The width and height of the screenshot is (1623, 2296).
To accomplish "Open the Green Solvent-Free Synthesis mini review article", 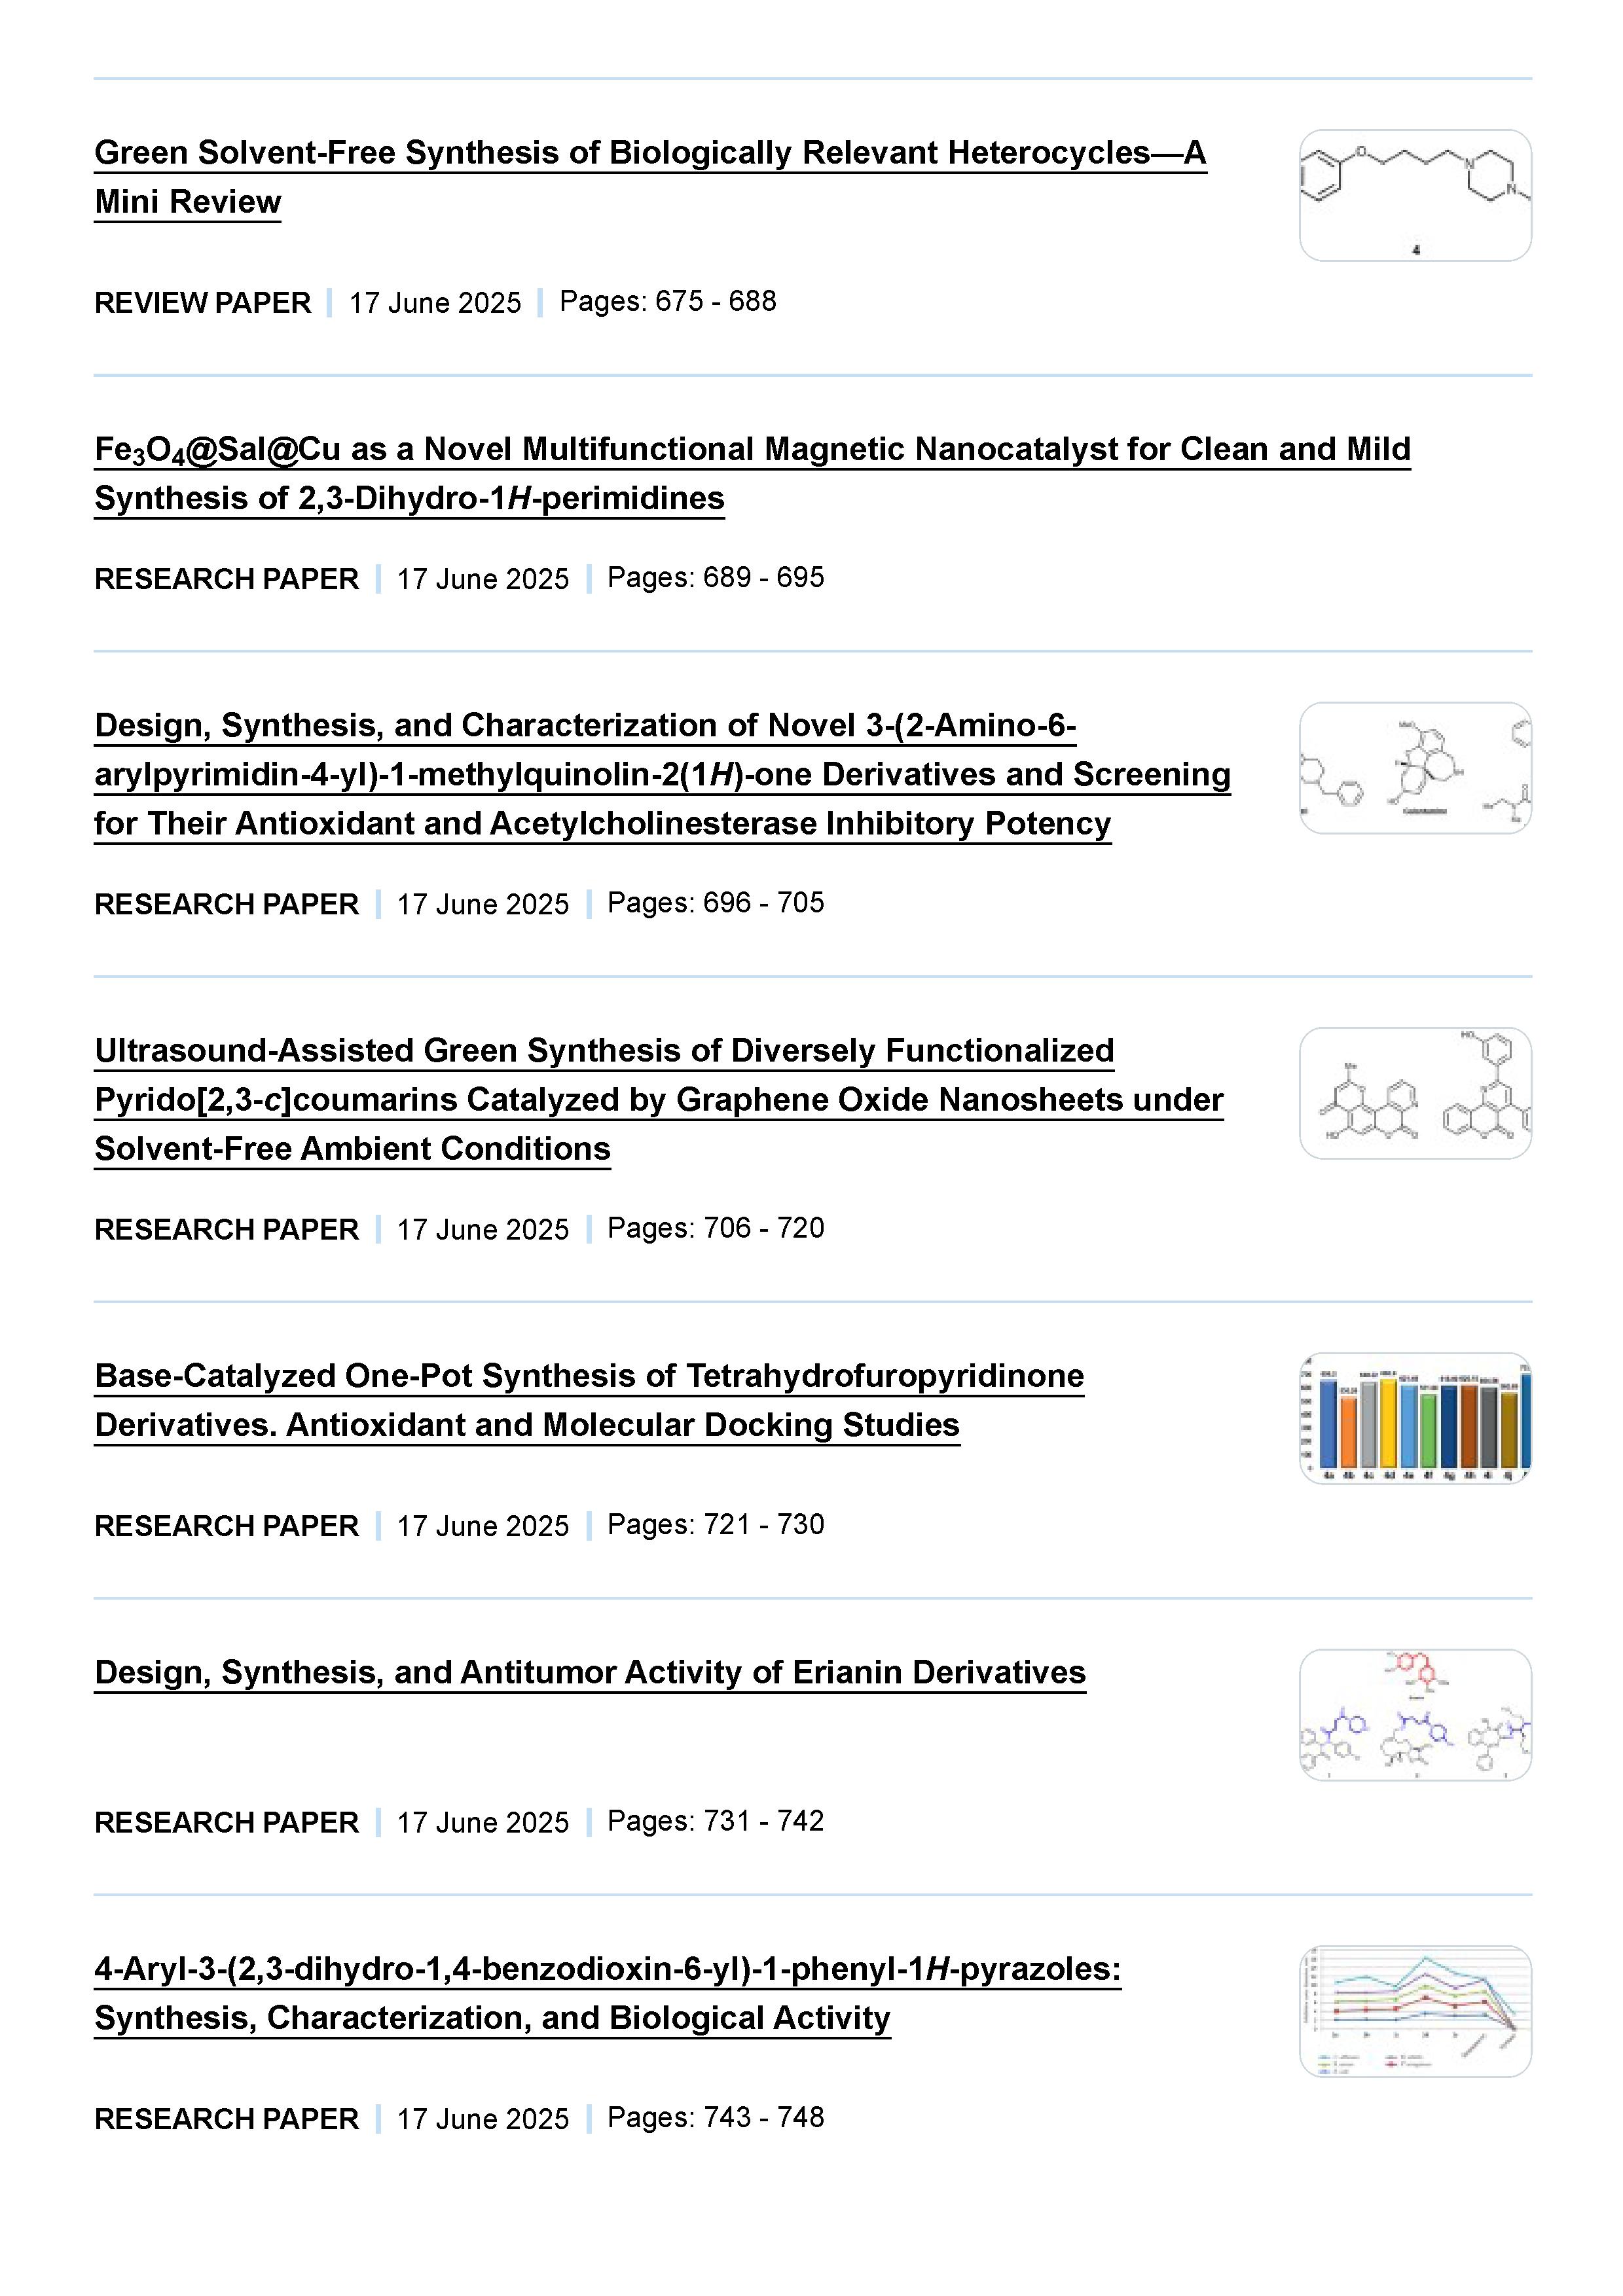I will click(650, 154).
